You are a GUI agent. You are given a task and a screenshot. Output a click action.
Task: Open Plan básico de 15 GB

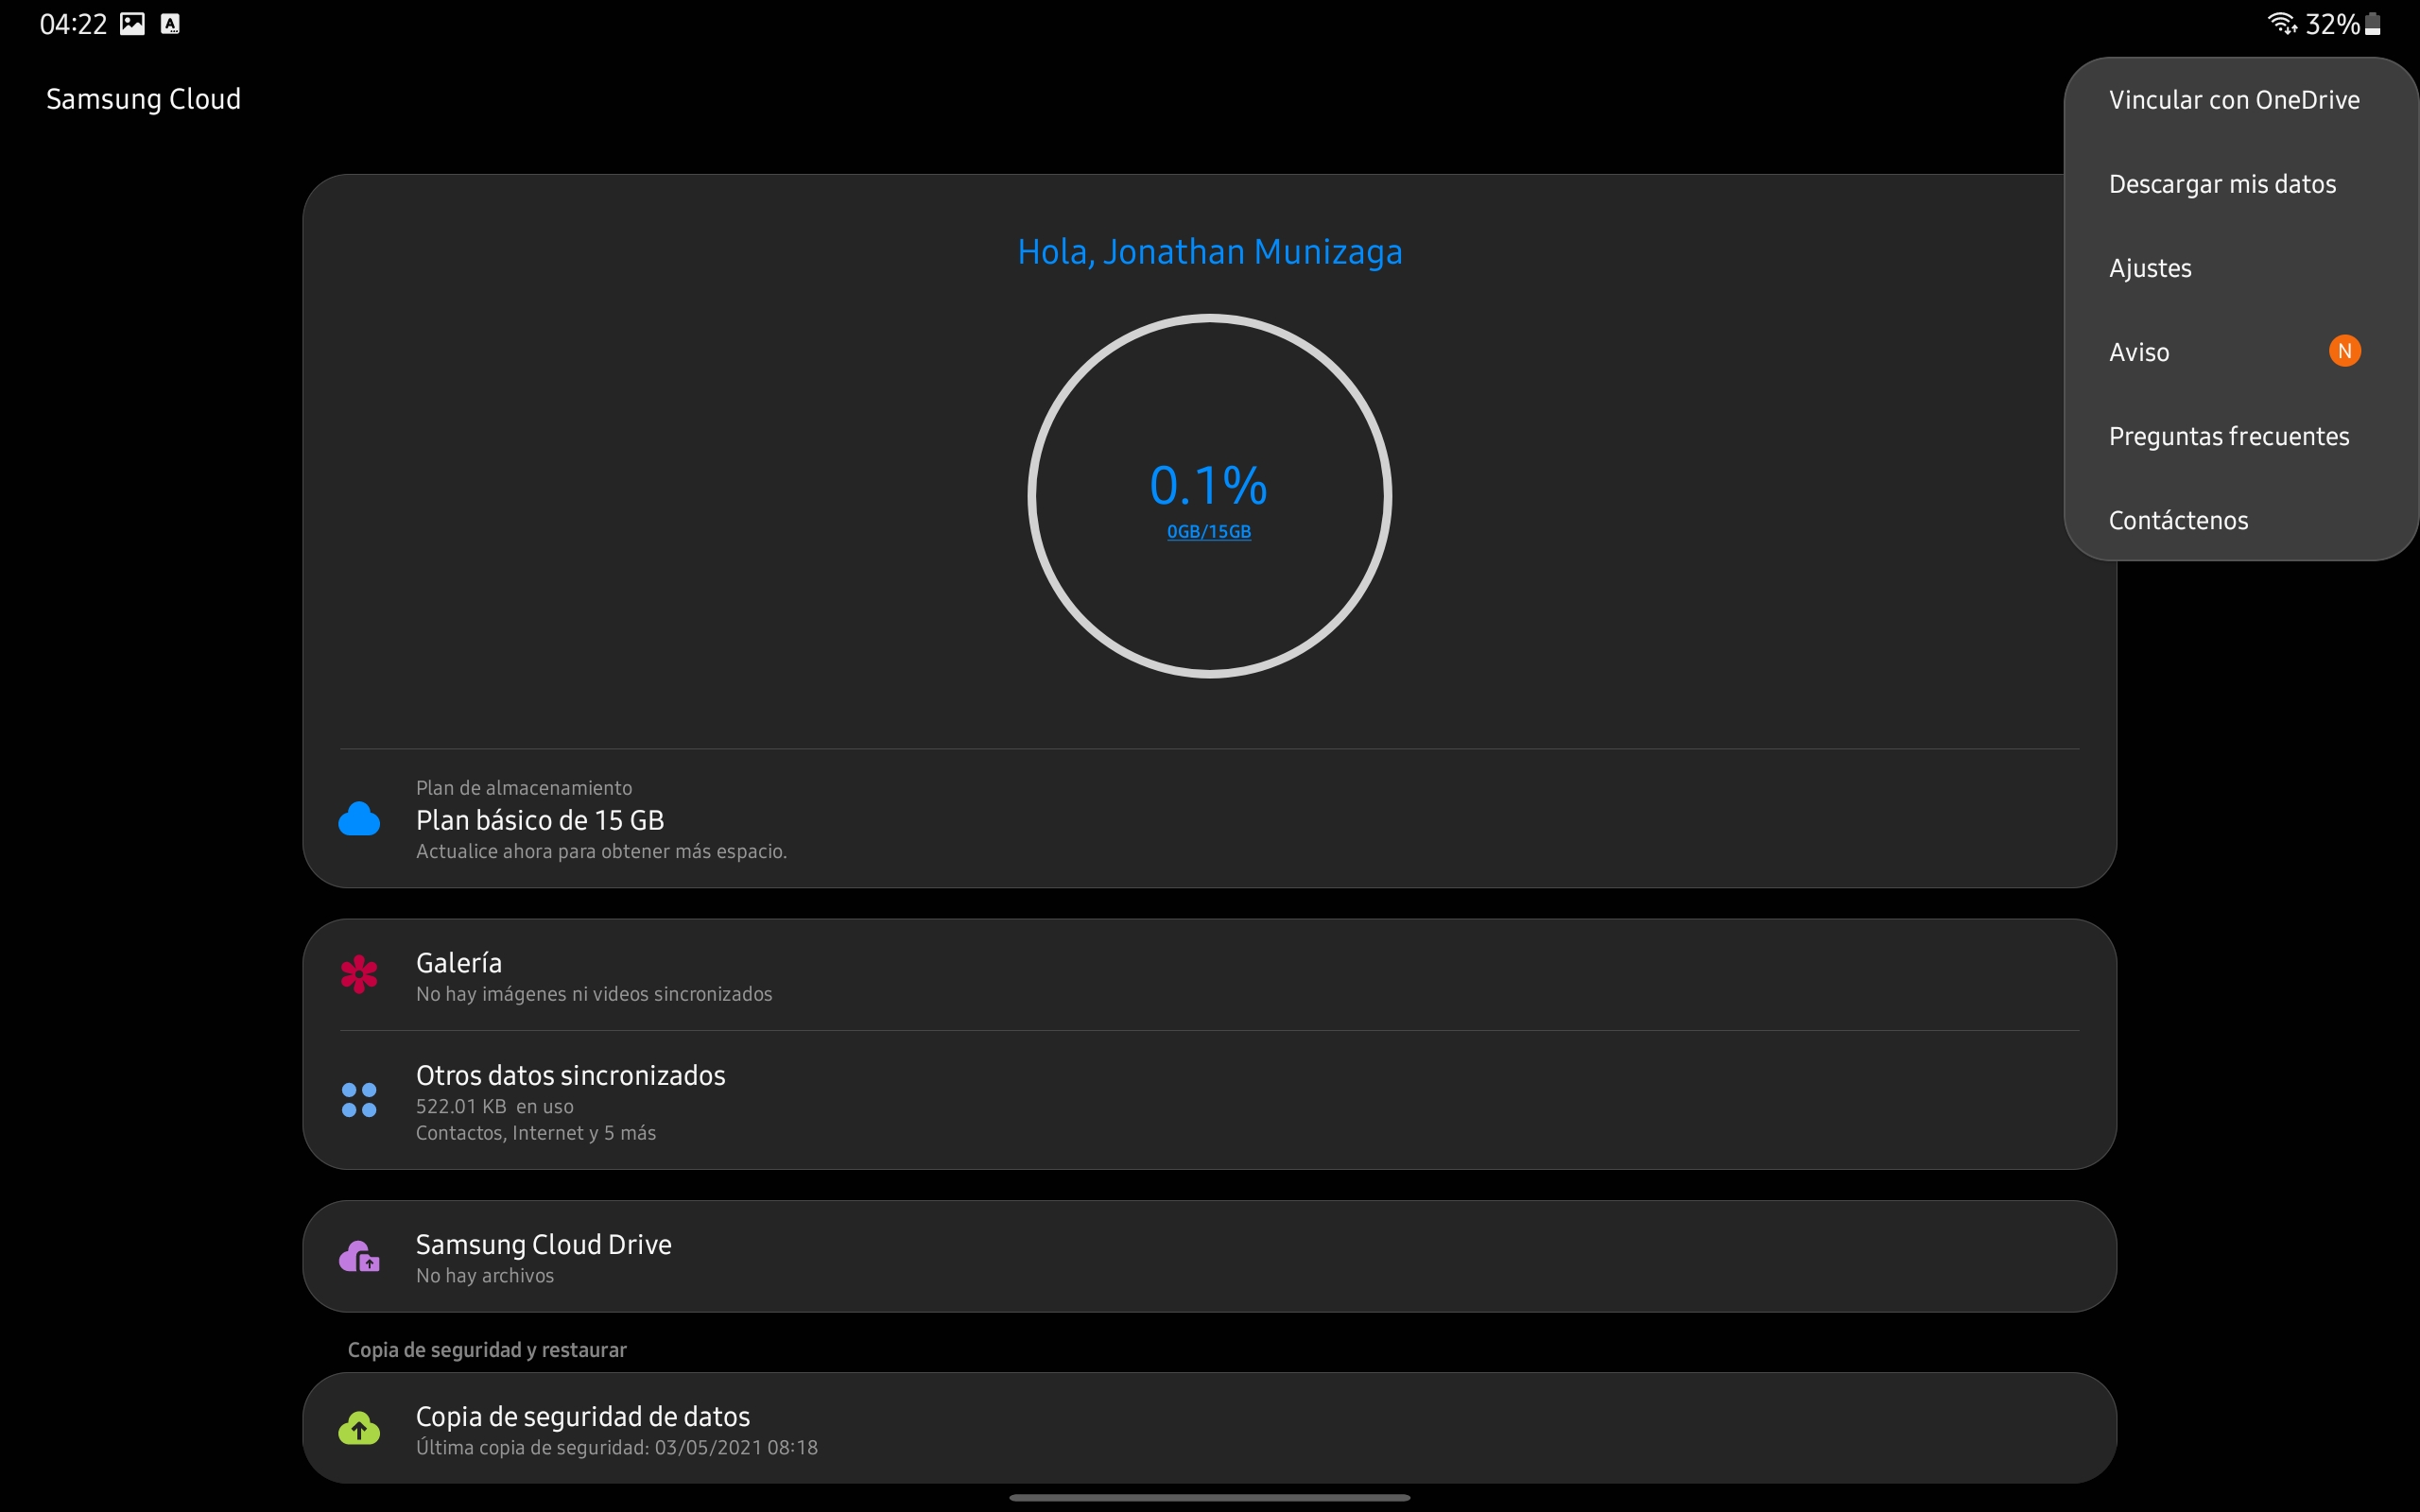tap(1209, 819)
